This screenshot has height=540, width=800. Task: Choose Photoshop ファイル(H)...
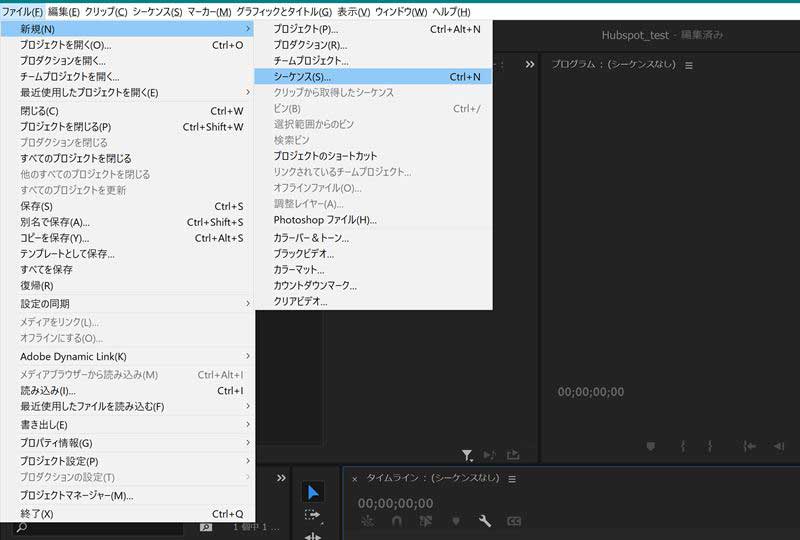pyautogui.click(x=373, y=219)
